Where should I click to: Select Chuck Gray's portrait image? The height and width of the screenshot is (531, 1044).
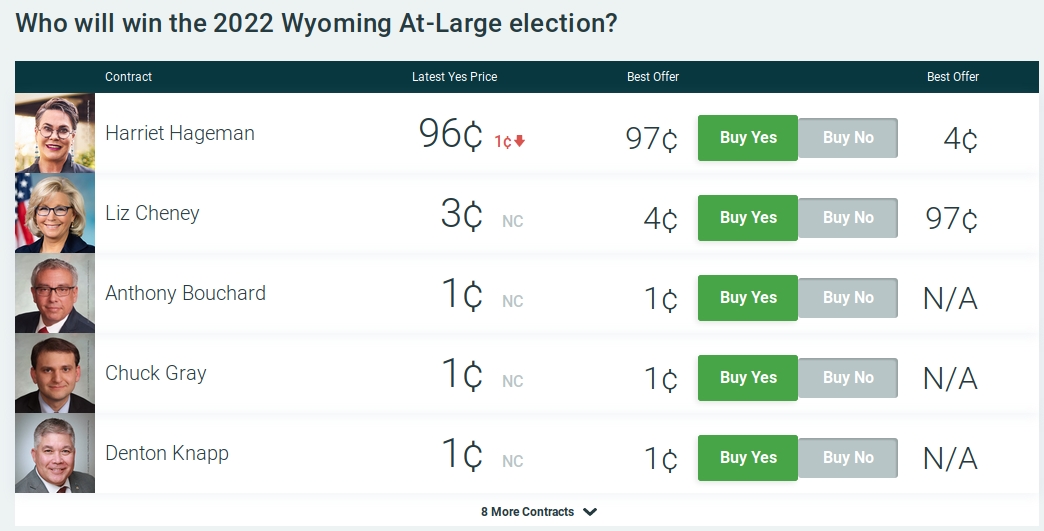(x=55, y=373)
